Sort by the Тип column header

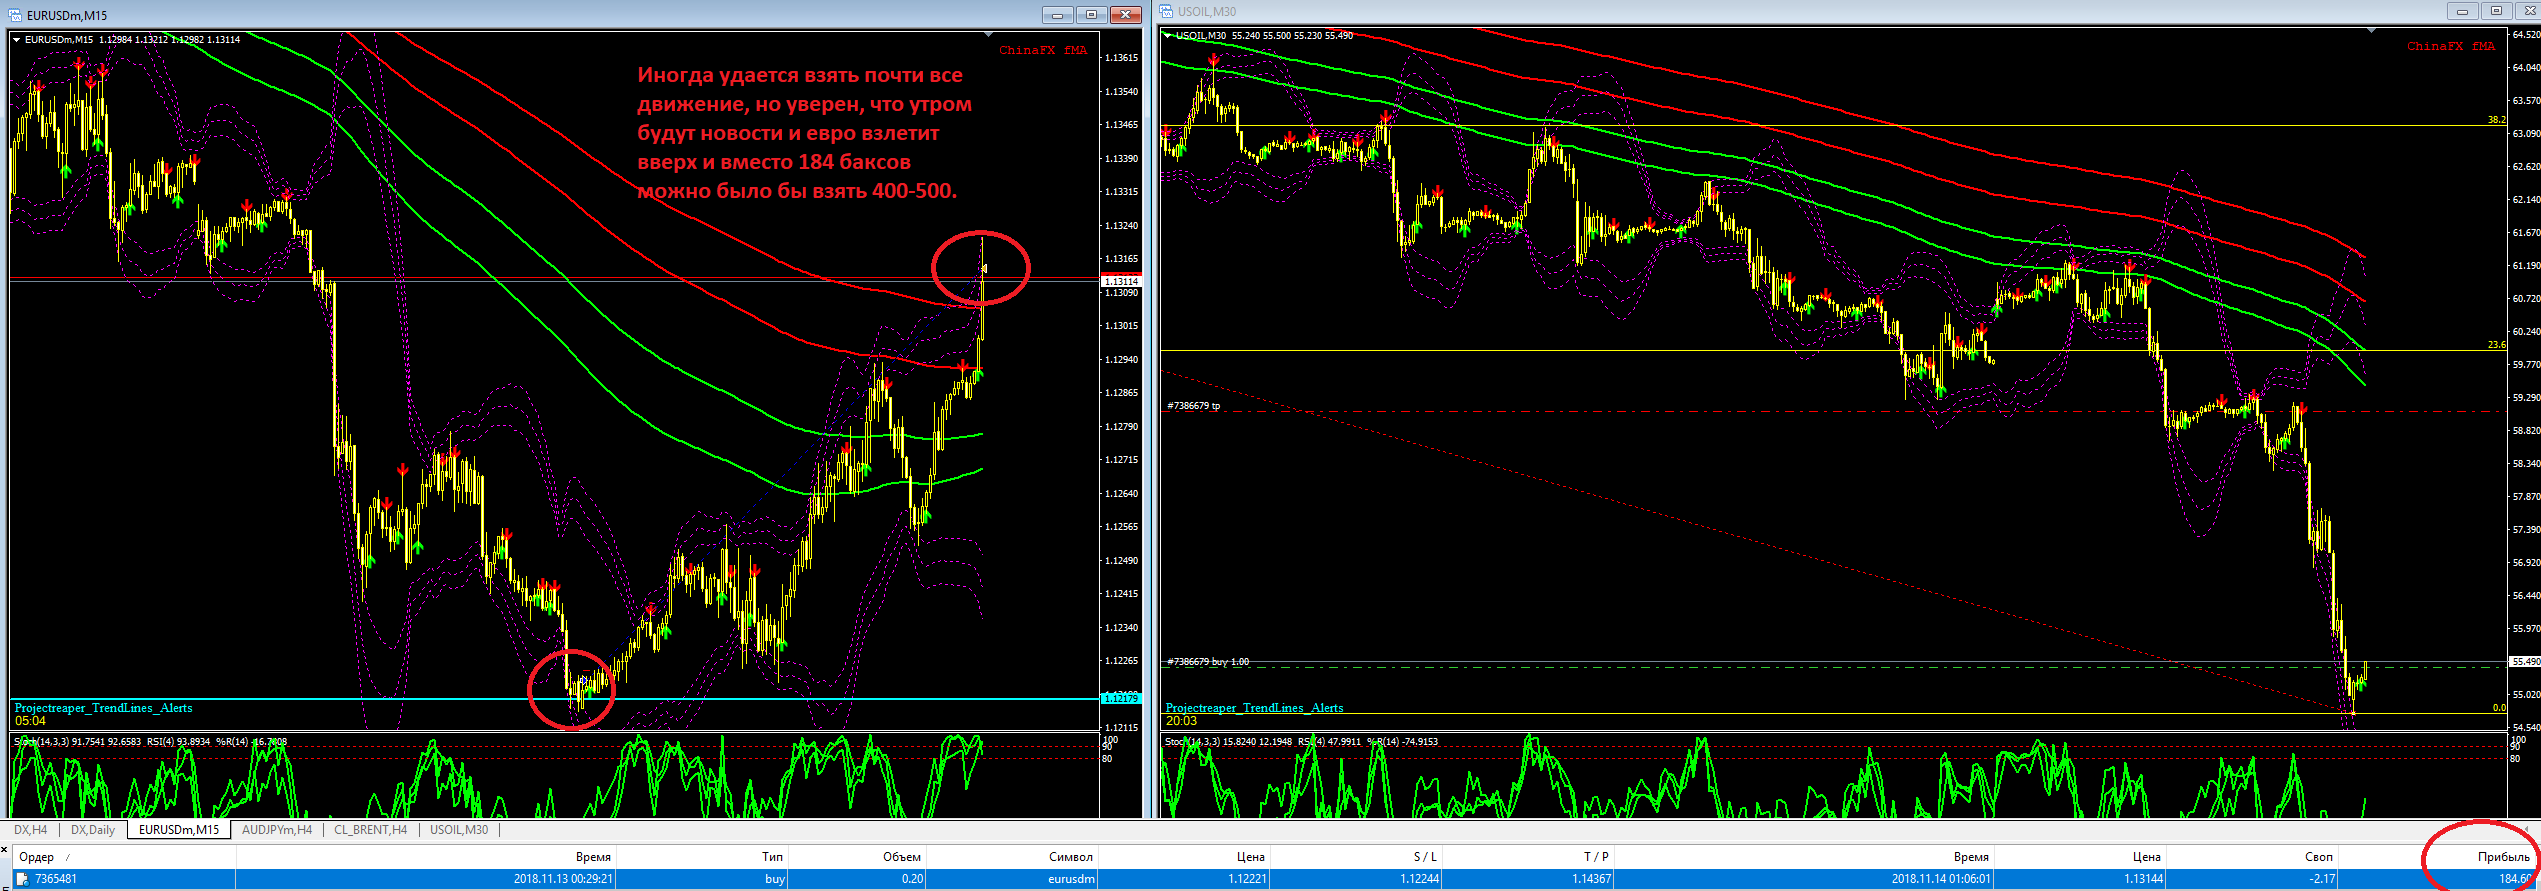pyautogui.click(x=702, y=857)
